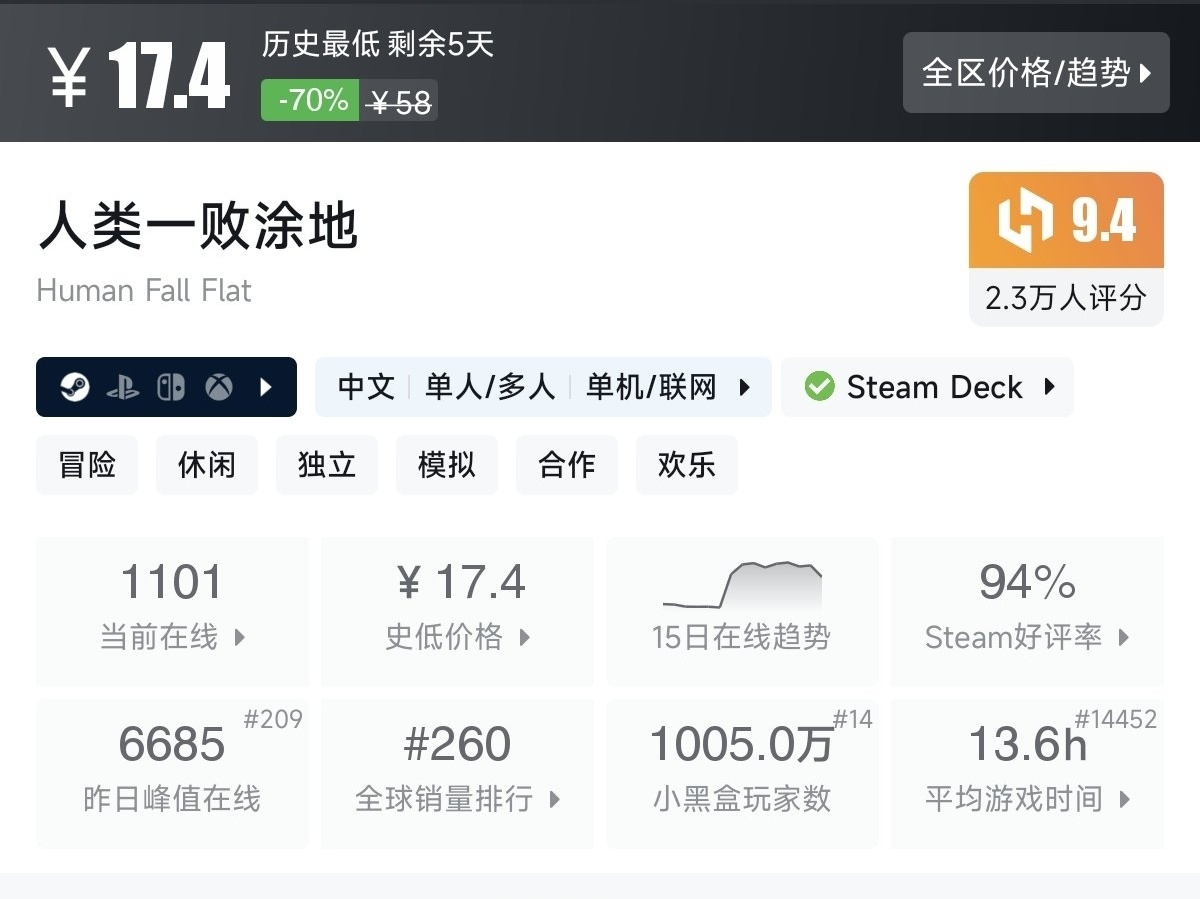This screenshot has height=899, width=1200.
Task: Click the green Steam Deck verified checkmark
Action: tap(819, 387)
